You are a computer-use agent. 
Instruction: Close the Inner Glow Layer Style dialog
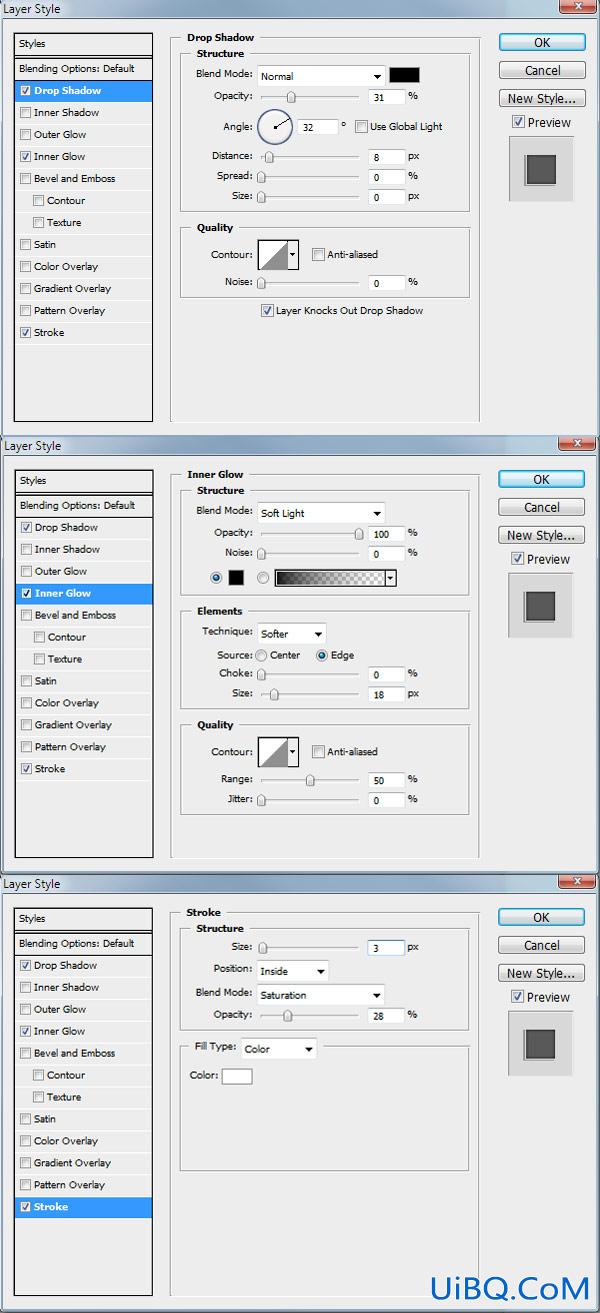(x=576, y=443)
